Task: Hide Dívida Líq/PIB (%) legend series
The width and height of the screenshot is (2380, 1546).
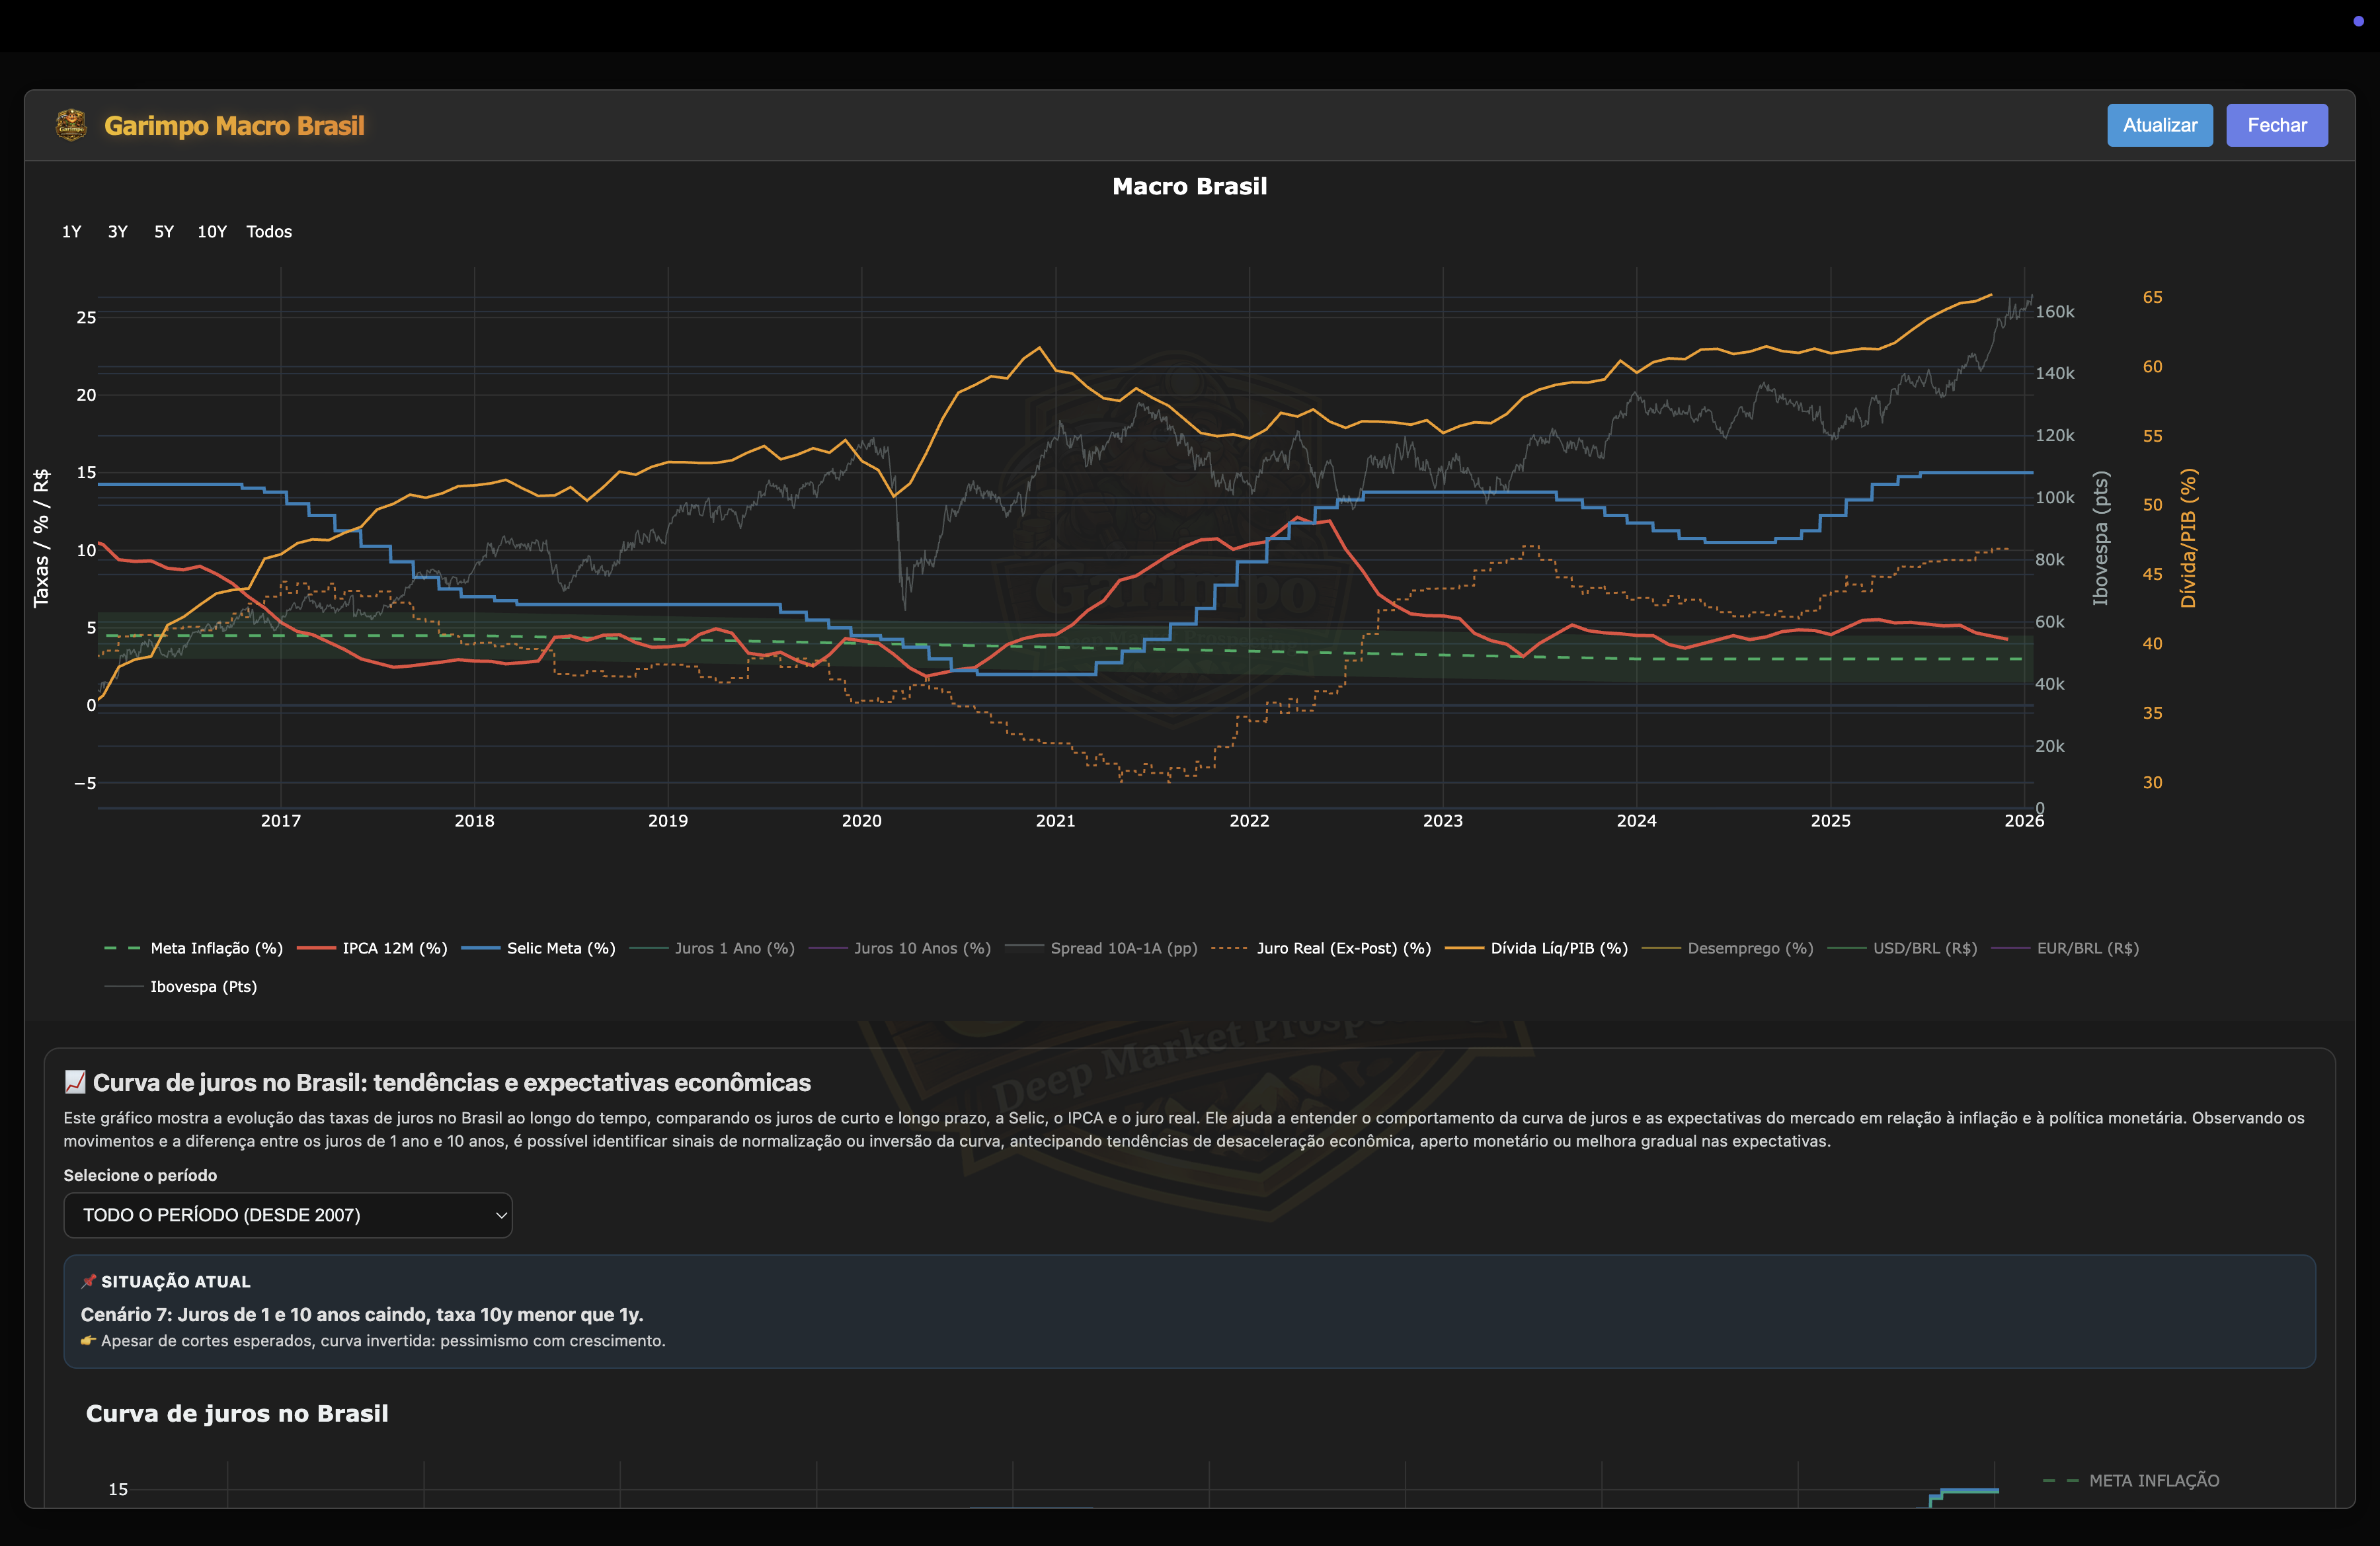Action: [x=1558, y=948]
